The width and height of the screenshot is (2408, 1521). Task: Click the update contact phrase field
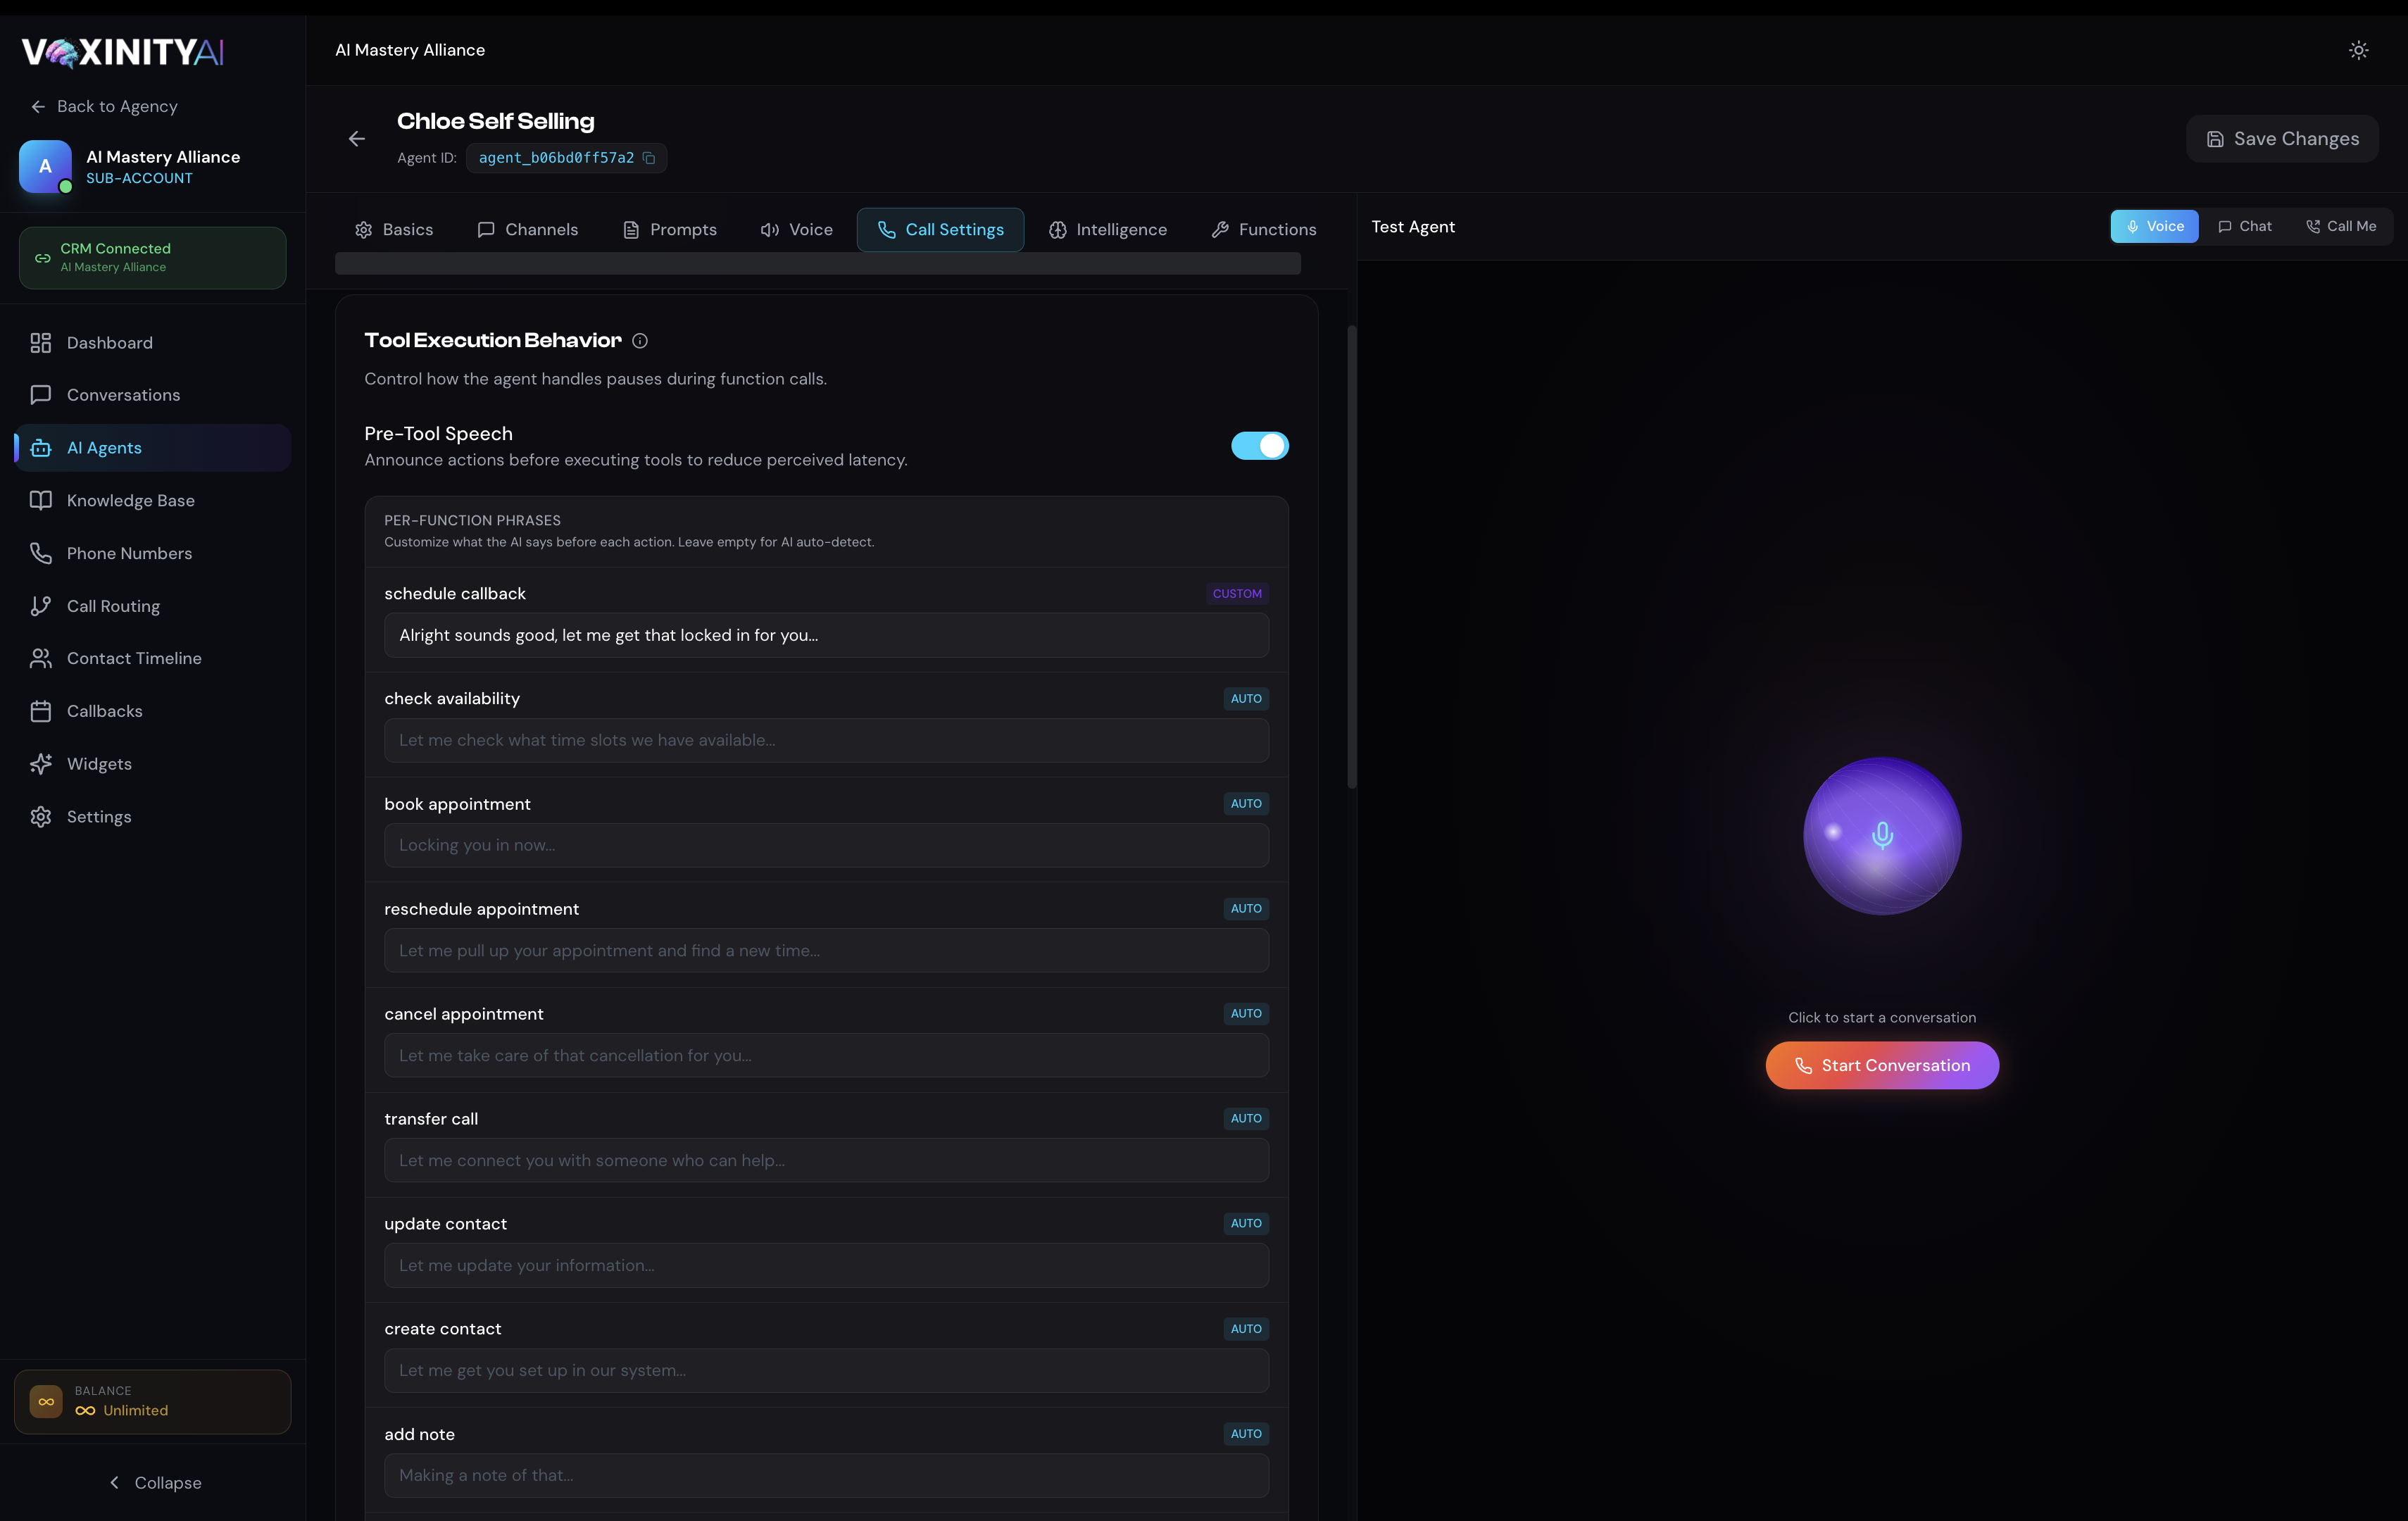point(826,1266)
